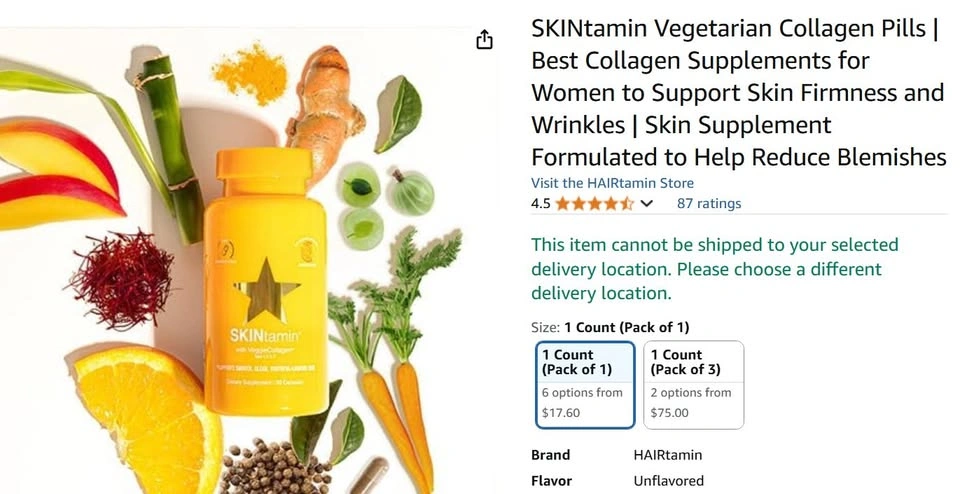Click the 6 options from $17.60 text
Viewport: 960px width, 494px height.
click(582, 402)
